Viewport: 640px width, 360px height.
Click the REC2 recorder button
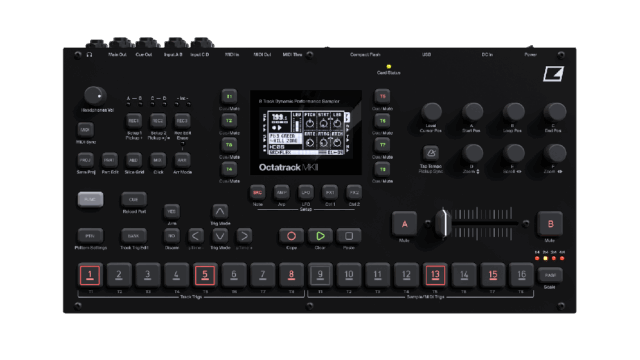point(158,121)
